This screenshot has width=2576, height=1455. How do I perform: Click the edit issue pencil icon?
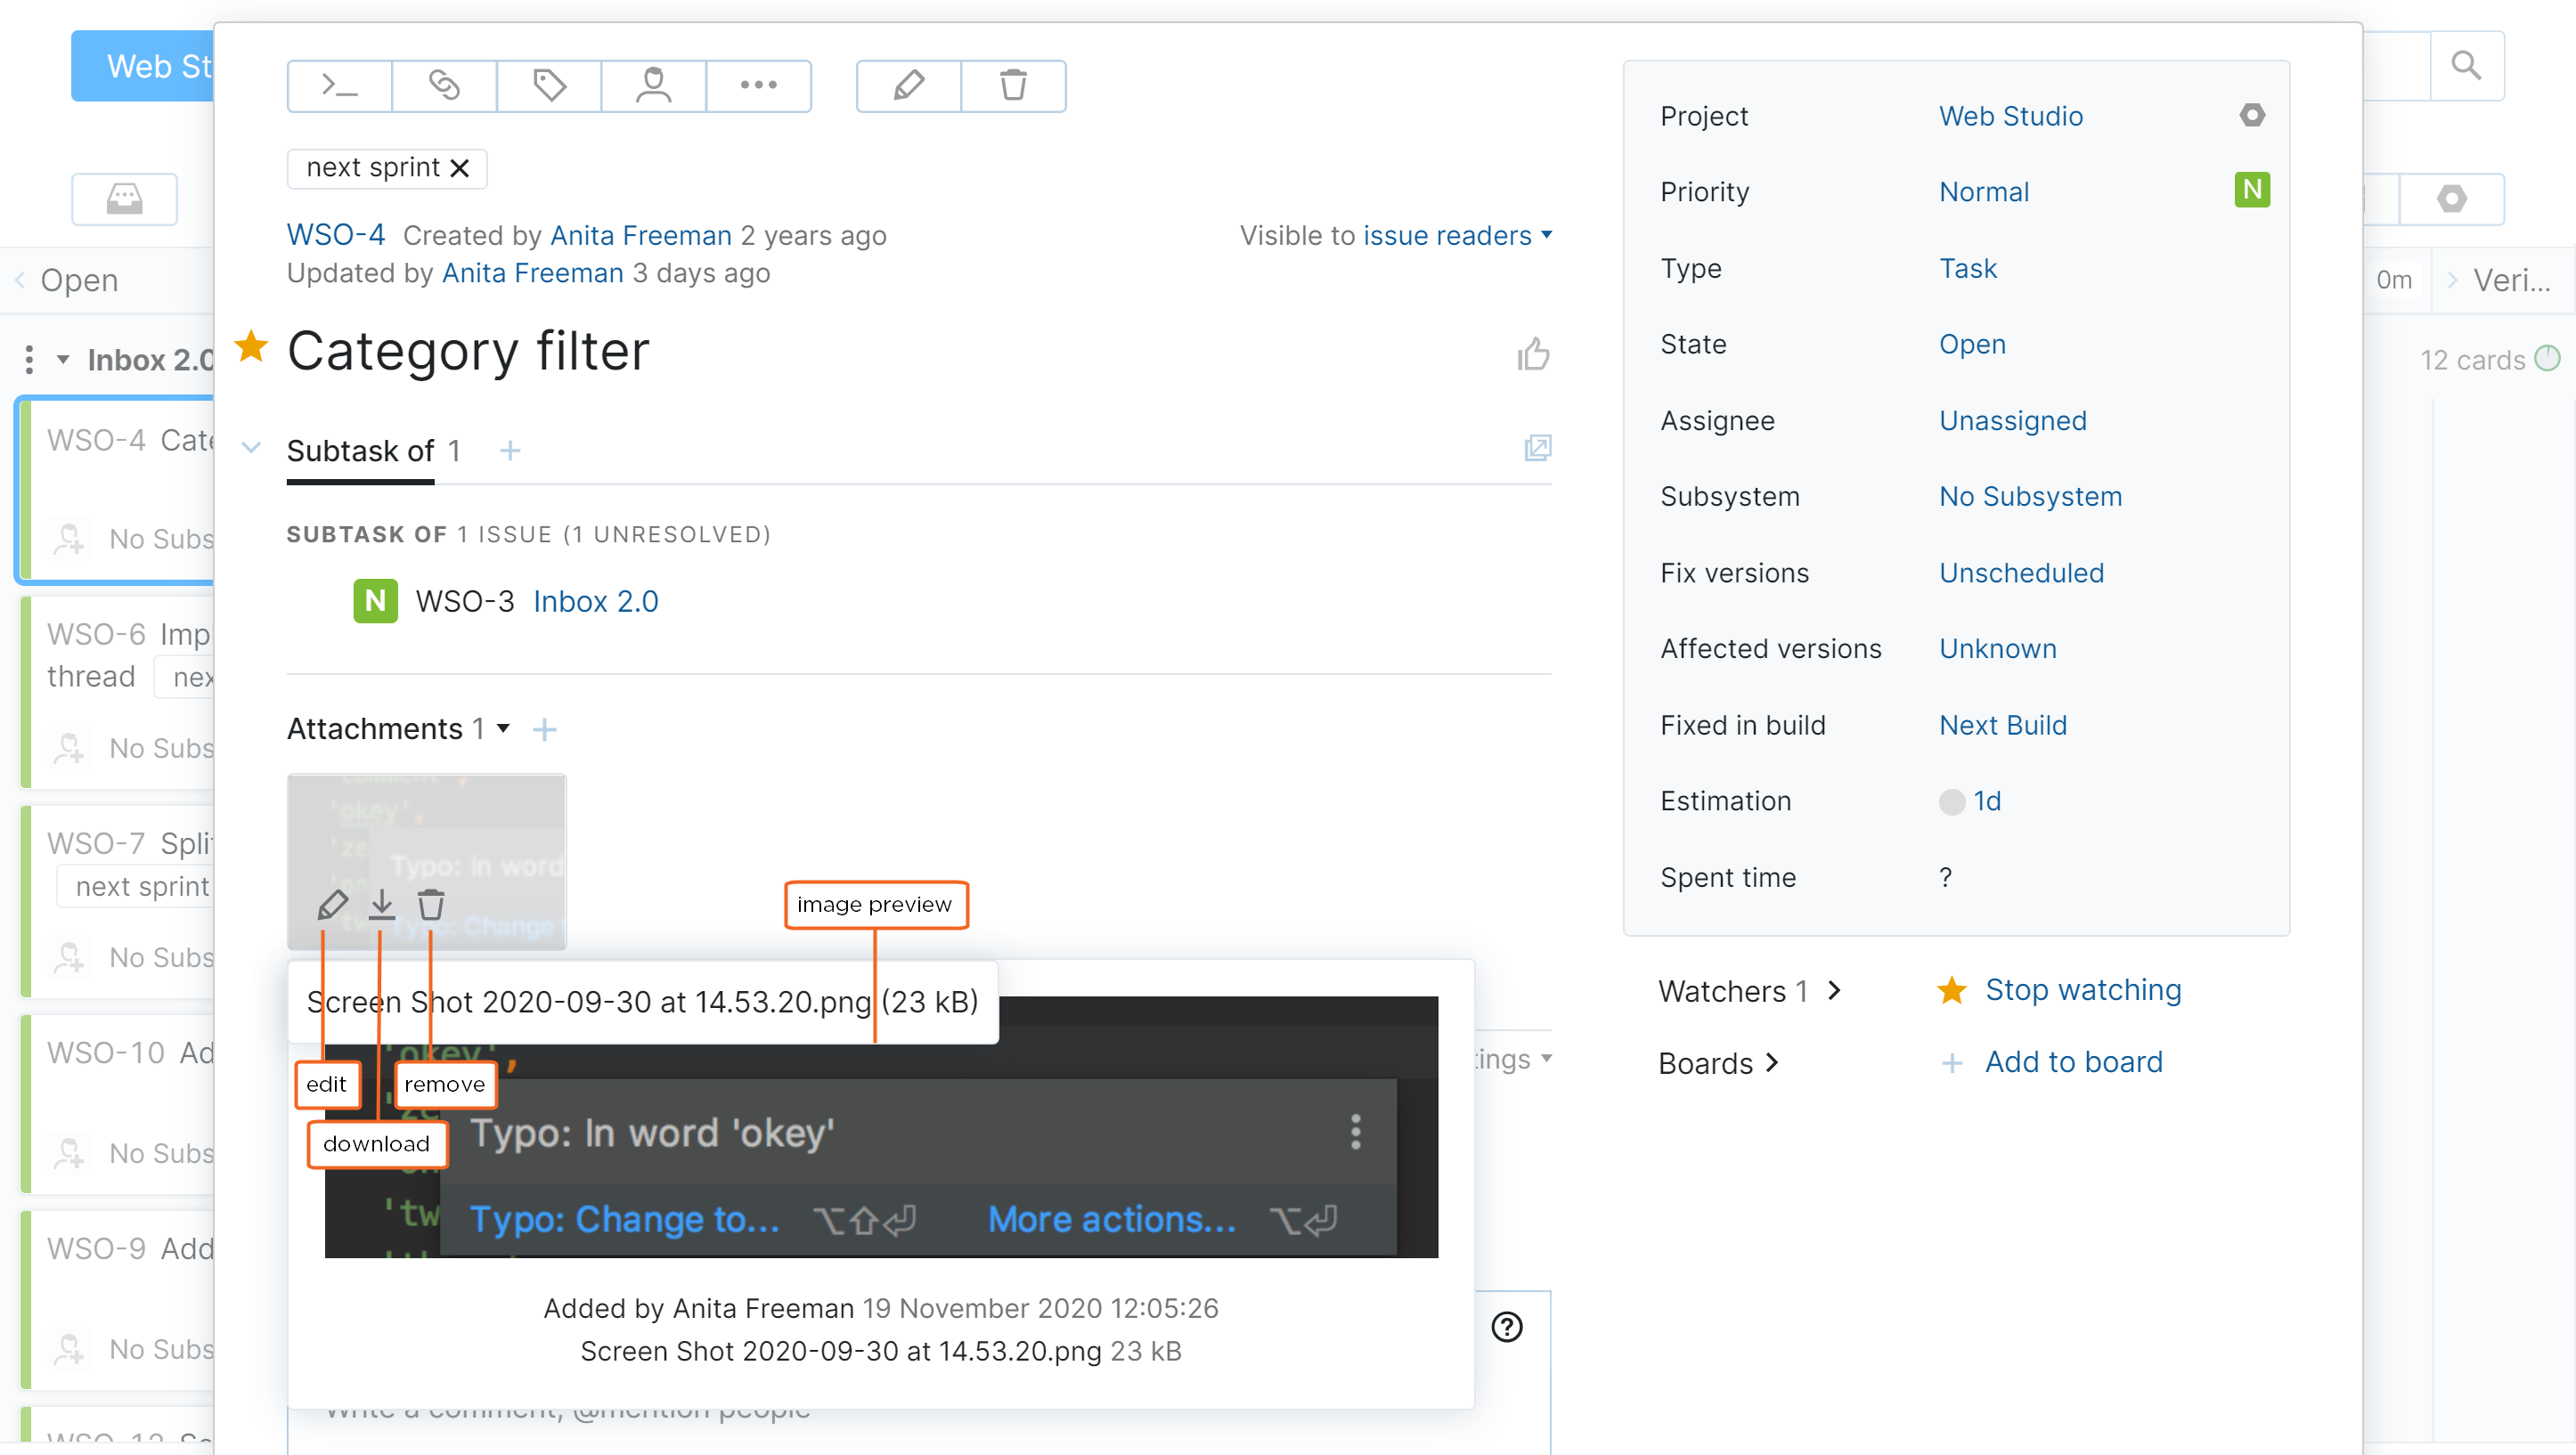[x=908, y=86]
